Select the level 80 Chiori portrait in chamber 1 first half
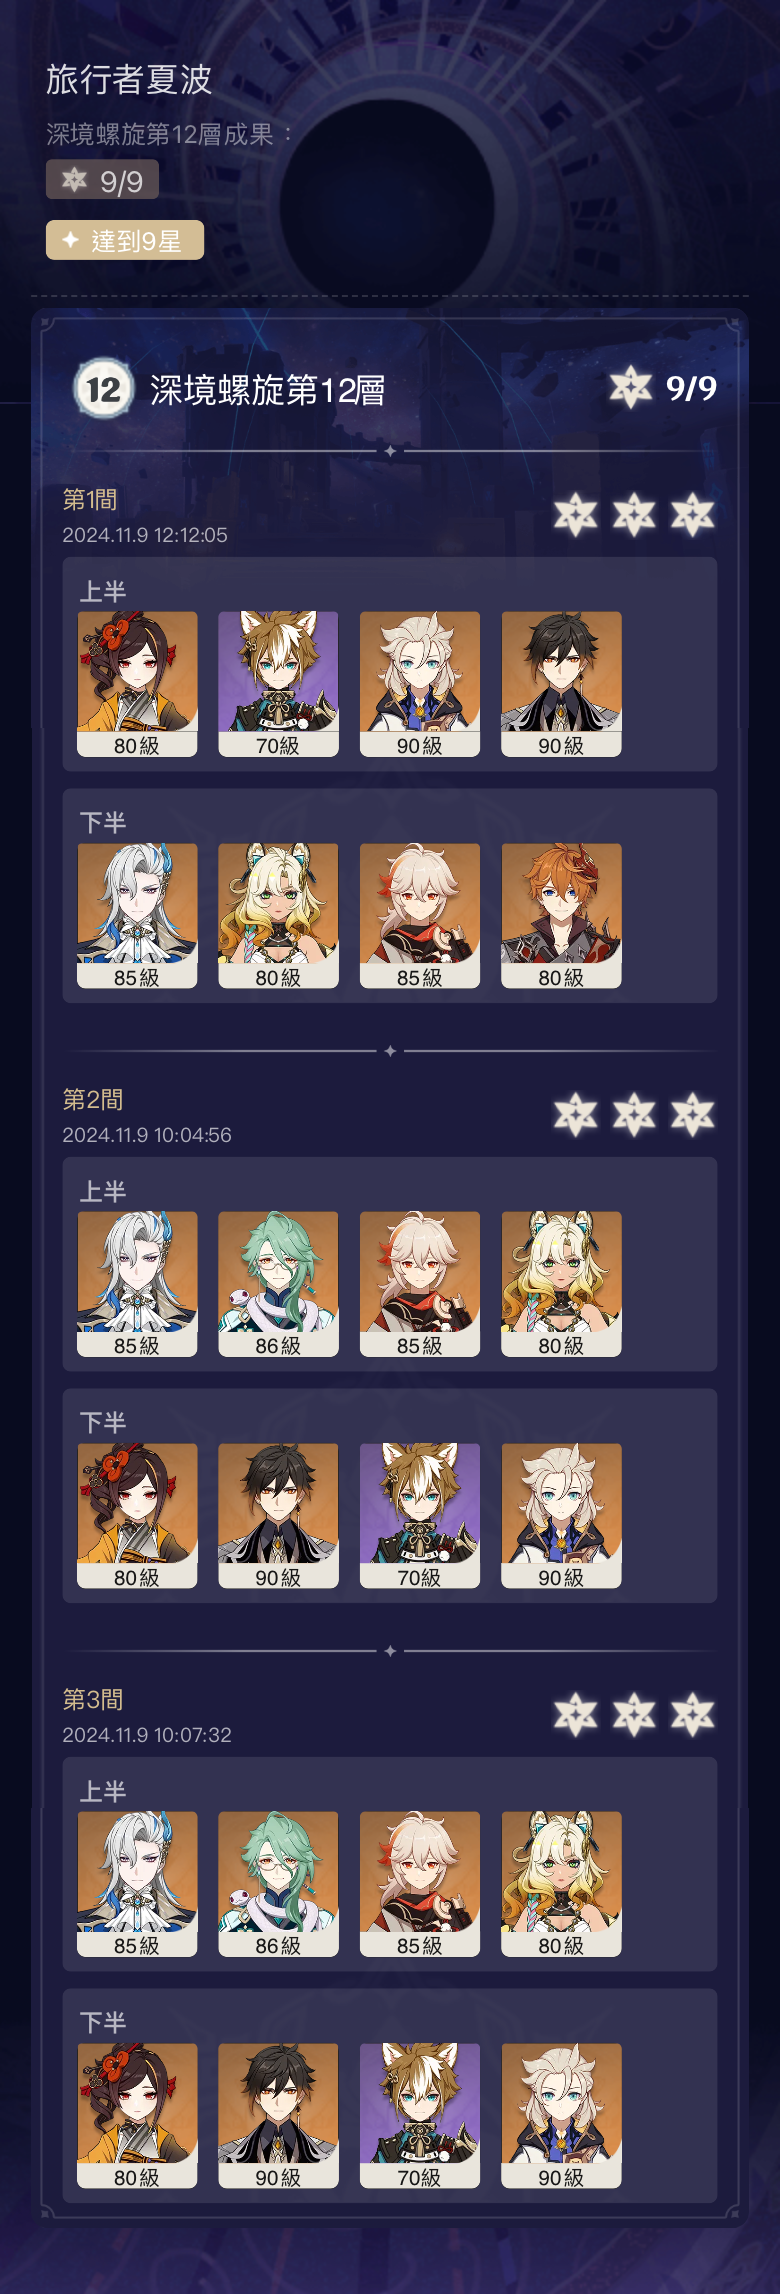 pos(137,684)
